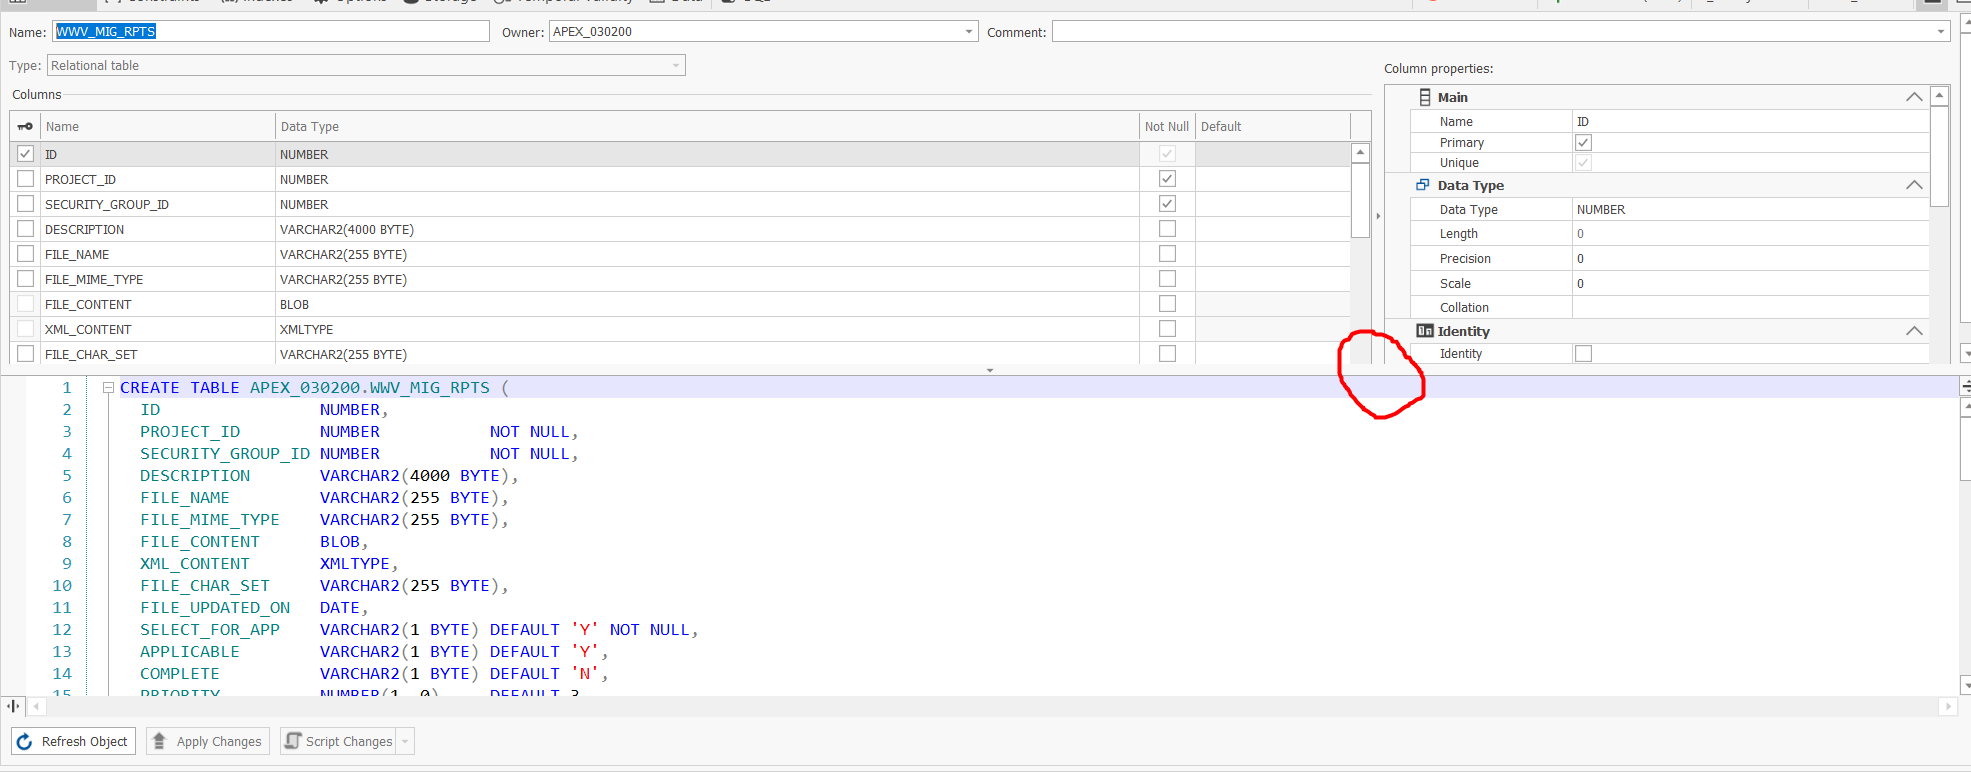Click the Precision property value field
The height and width of the screenshot is (772, 1971).
[x=1750, y=259]
